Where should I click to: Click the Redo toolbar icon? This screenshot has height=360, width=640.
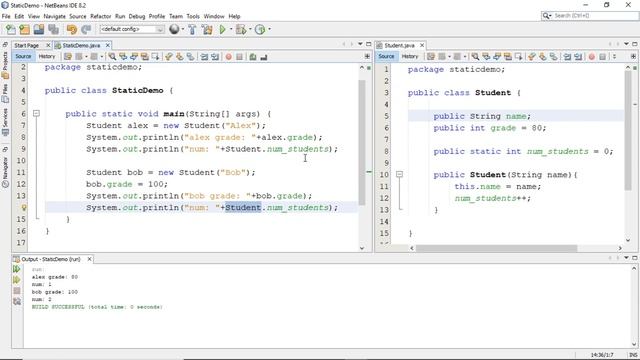(x=86, y=29)
